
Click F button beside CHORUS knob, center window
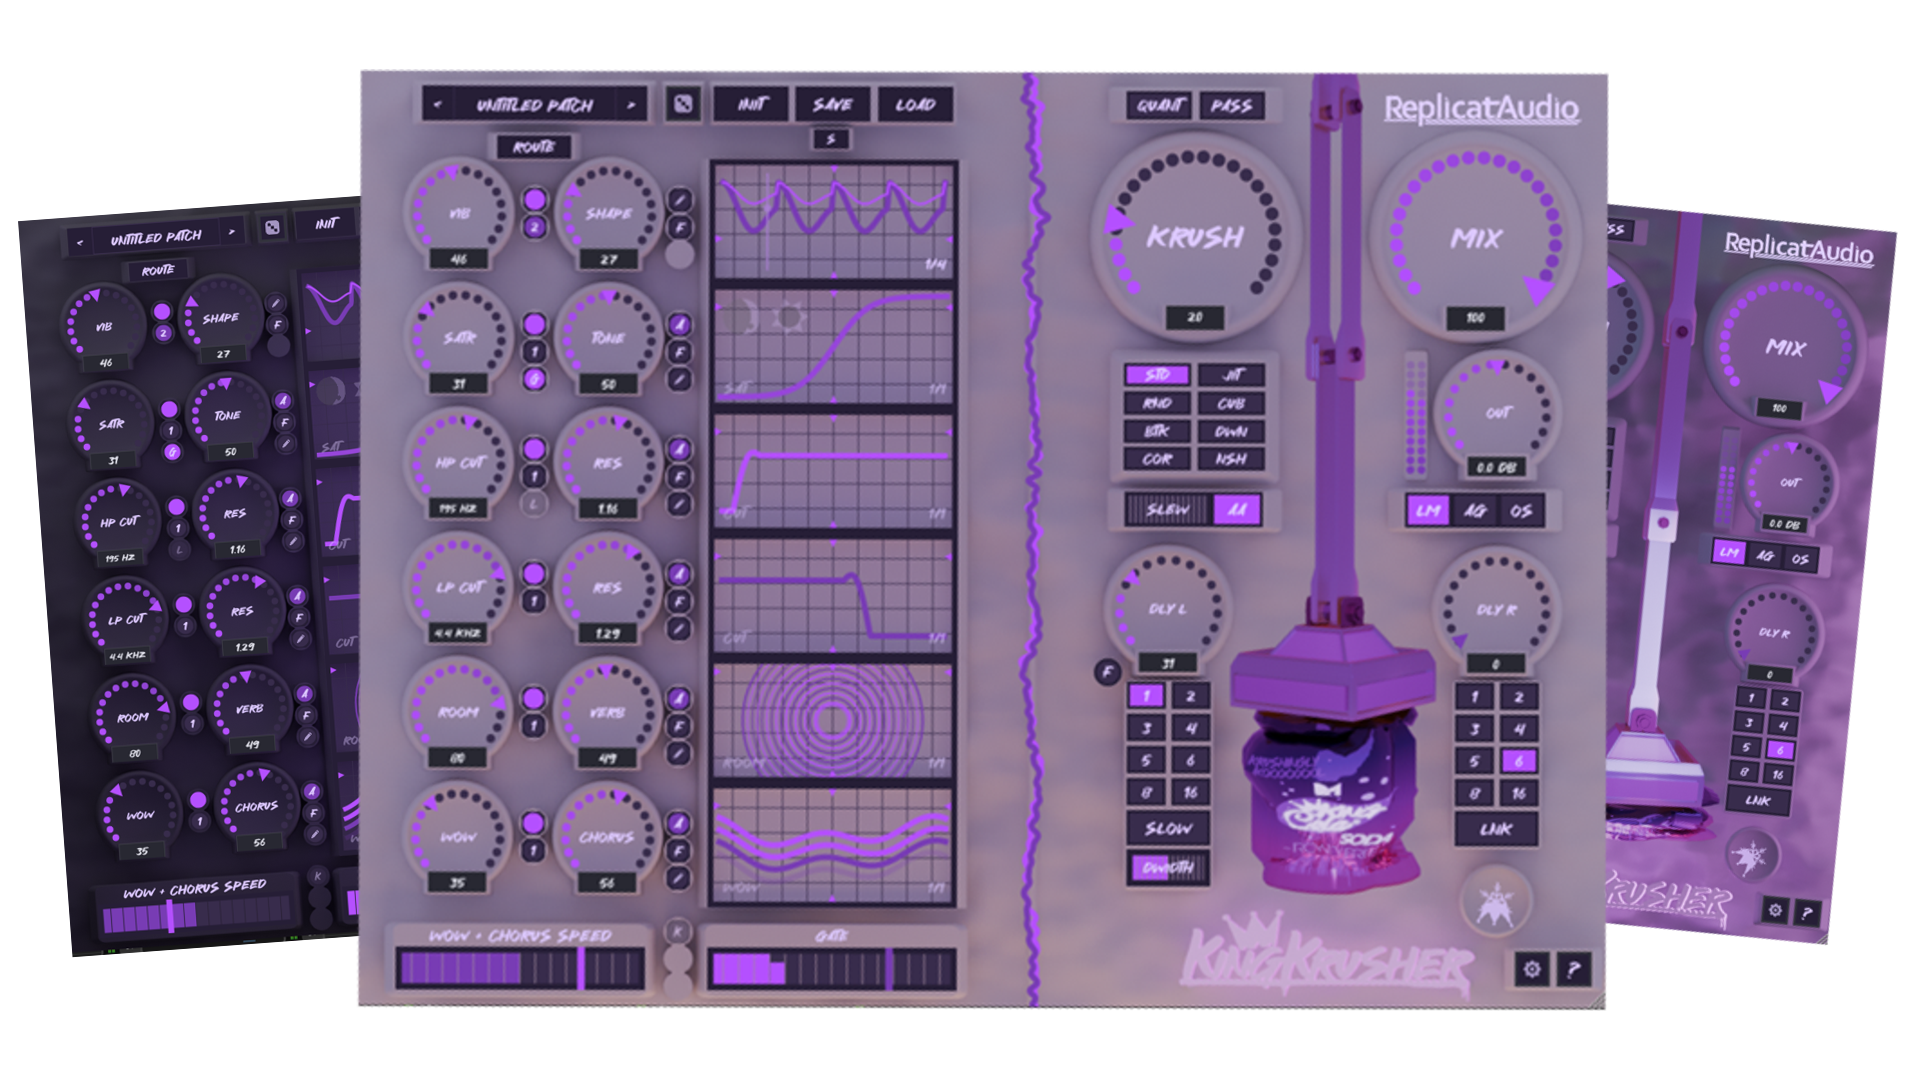coord(680,851)
